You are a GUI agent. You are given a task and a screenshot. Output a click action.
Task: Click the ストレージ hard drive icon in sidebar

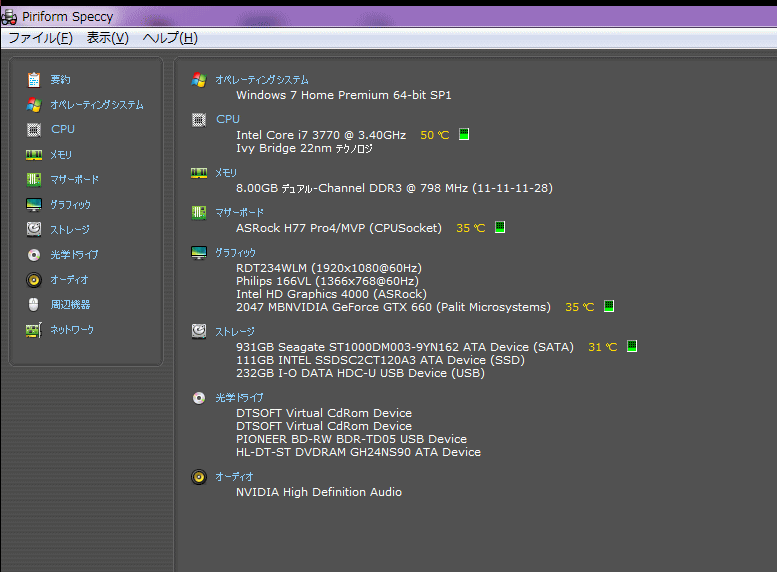(34, 229)
